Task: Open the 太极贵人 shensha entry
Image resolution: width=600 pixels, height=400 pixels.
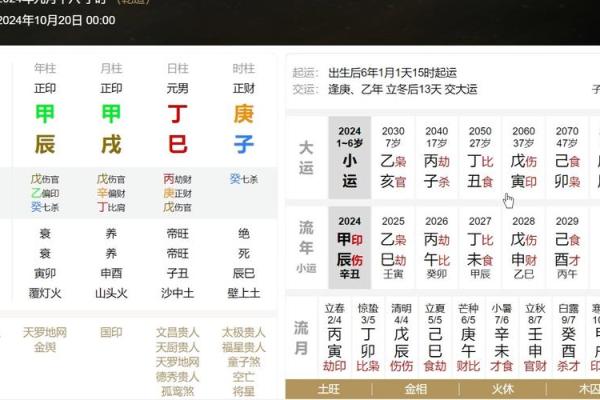Action: [x=243, y=332]
